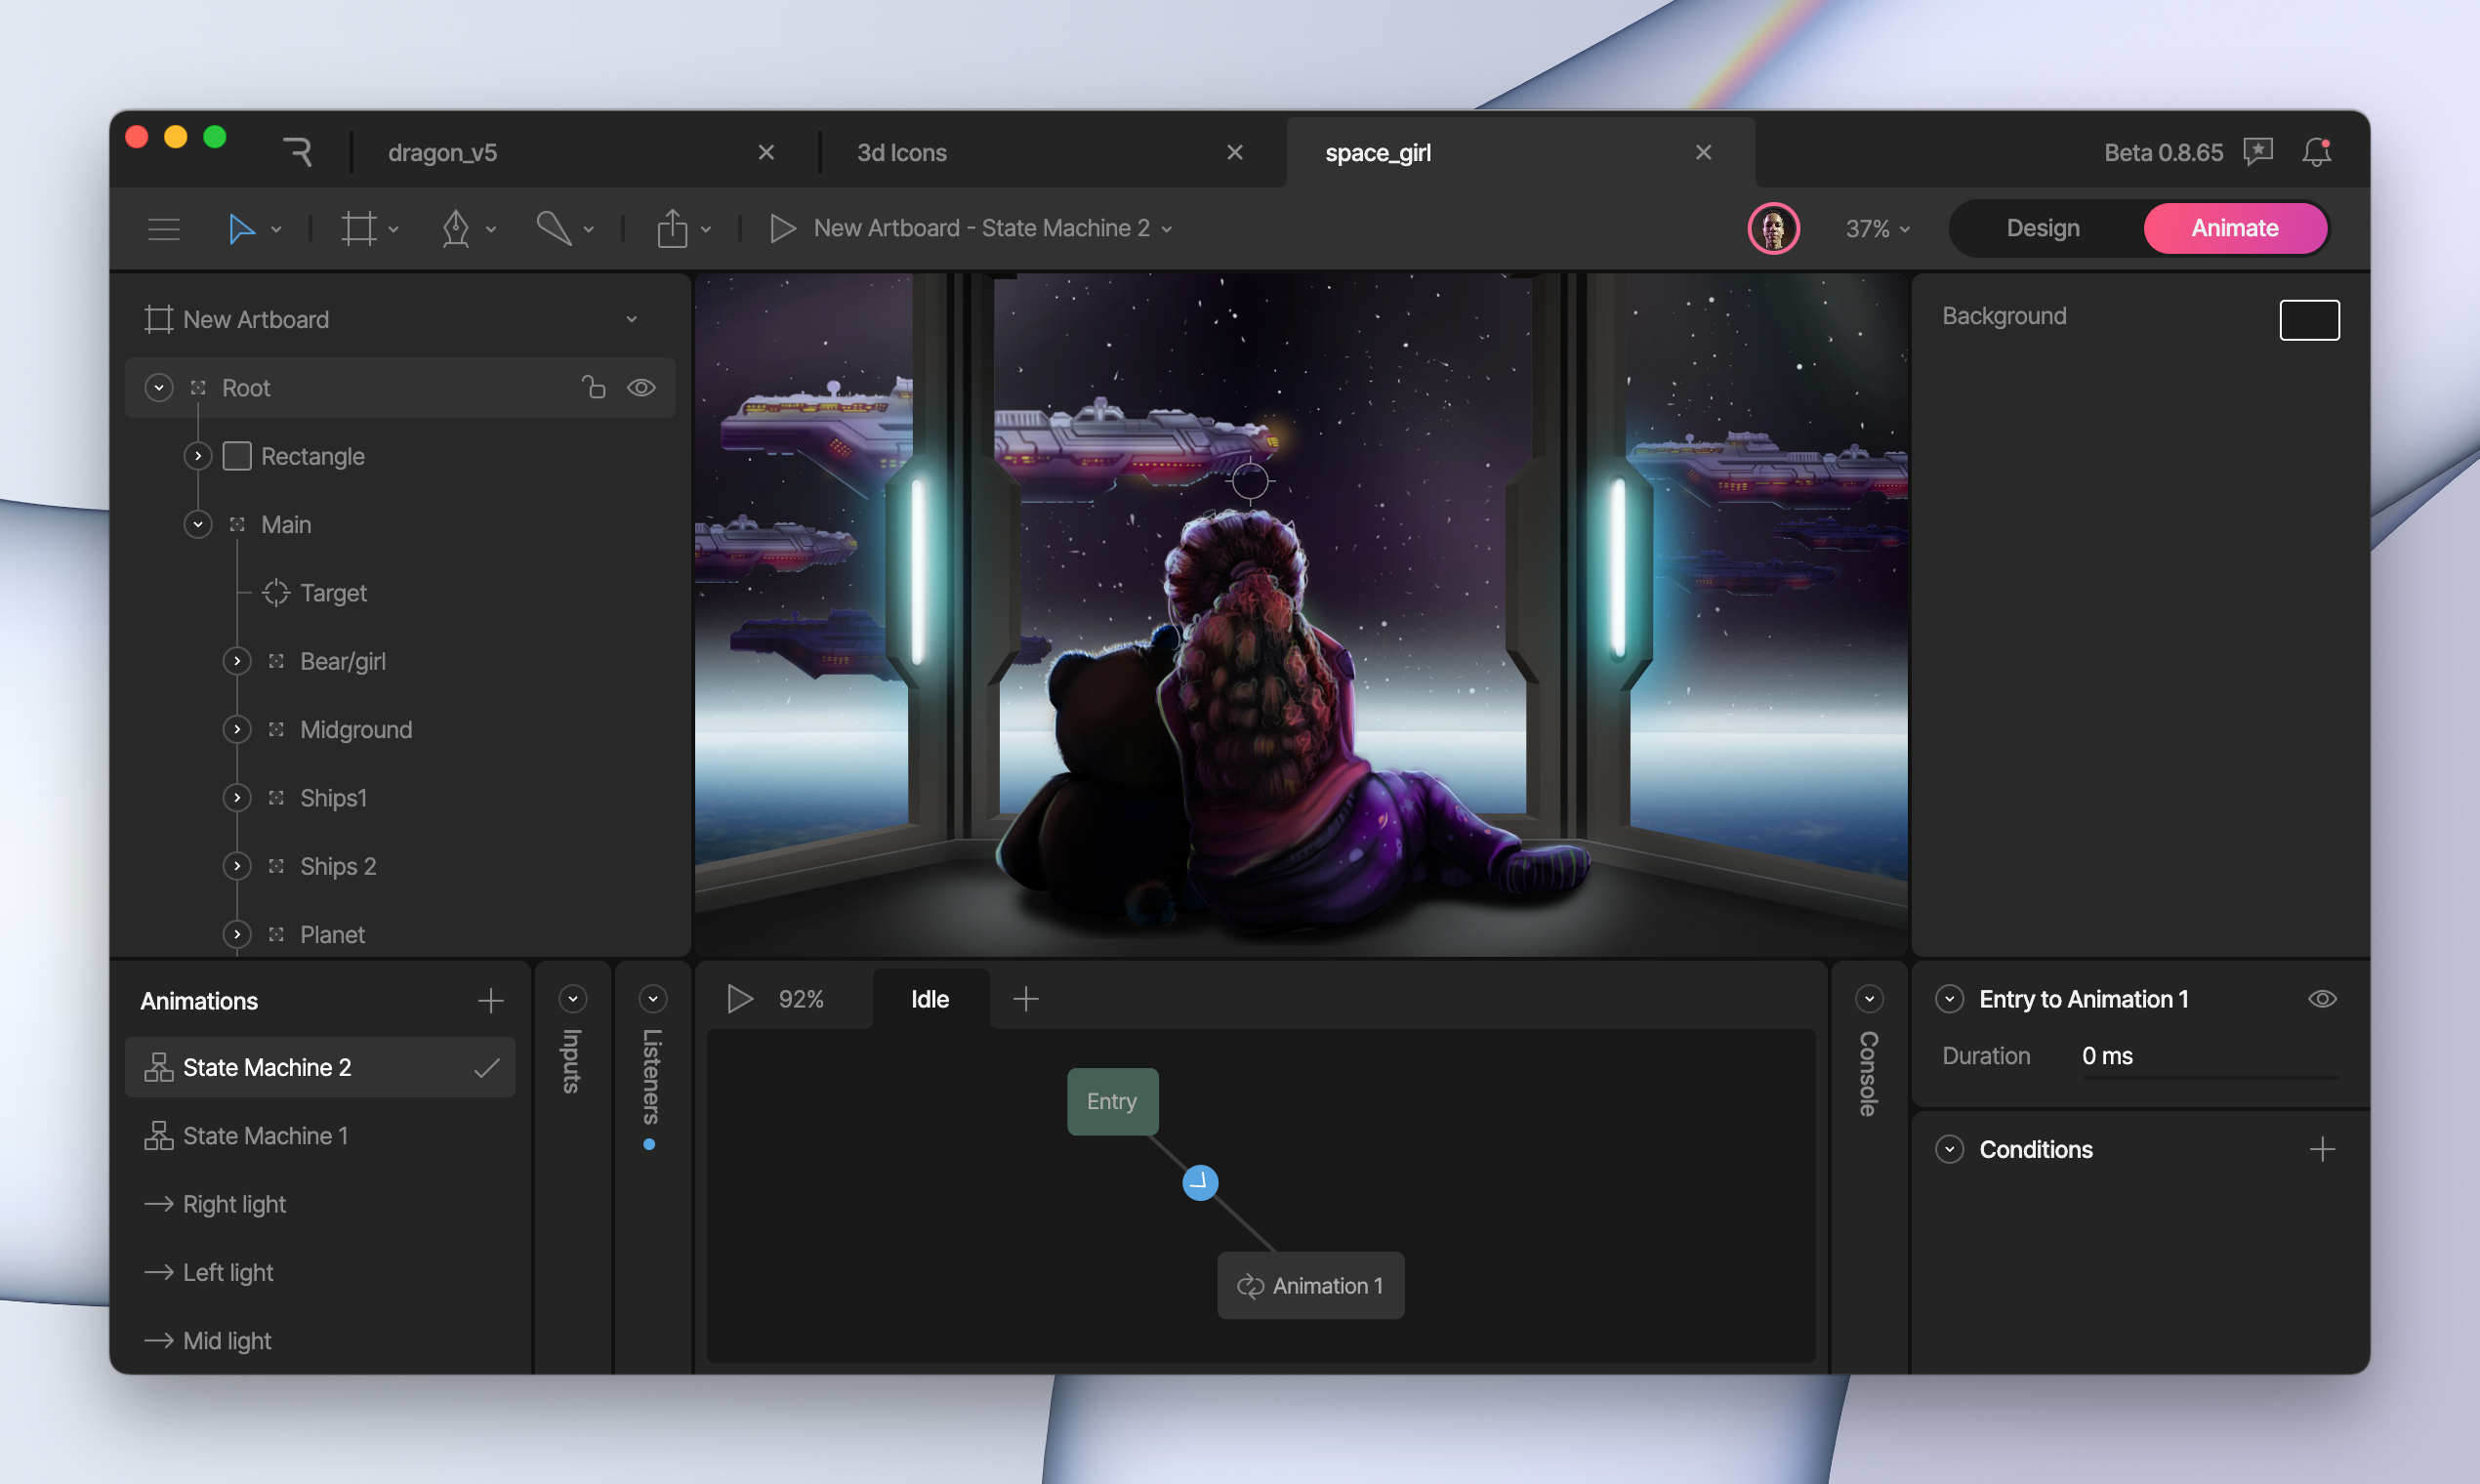The height and width of the screenshot is (1484, 2480).
Task: Click the lock icon on Root
Action: click(593, 387)
